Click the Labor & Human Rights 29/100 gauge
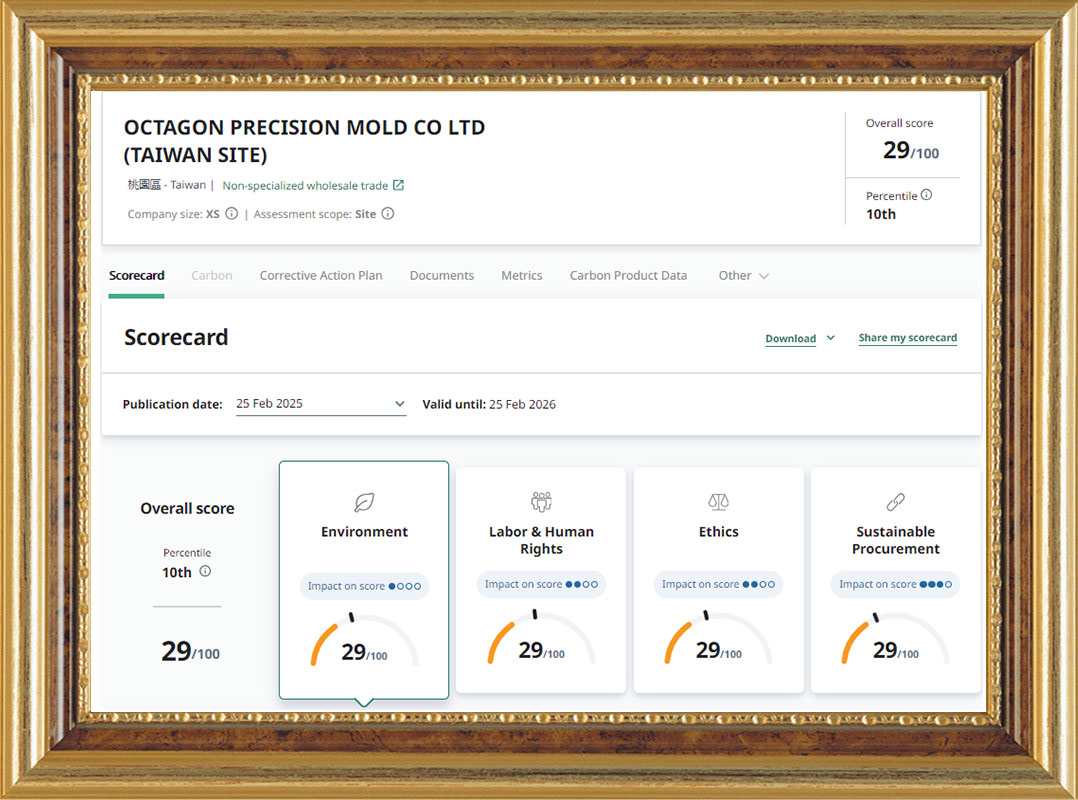This screenshot has width=1078, height=800. pyautogui.click(x=541, y=637)
